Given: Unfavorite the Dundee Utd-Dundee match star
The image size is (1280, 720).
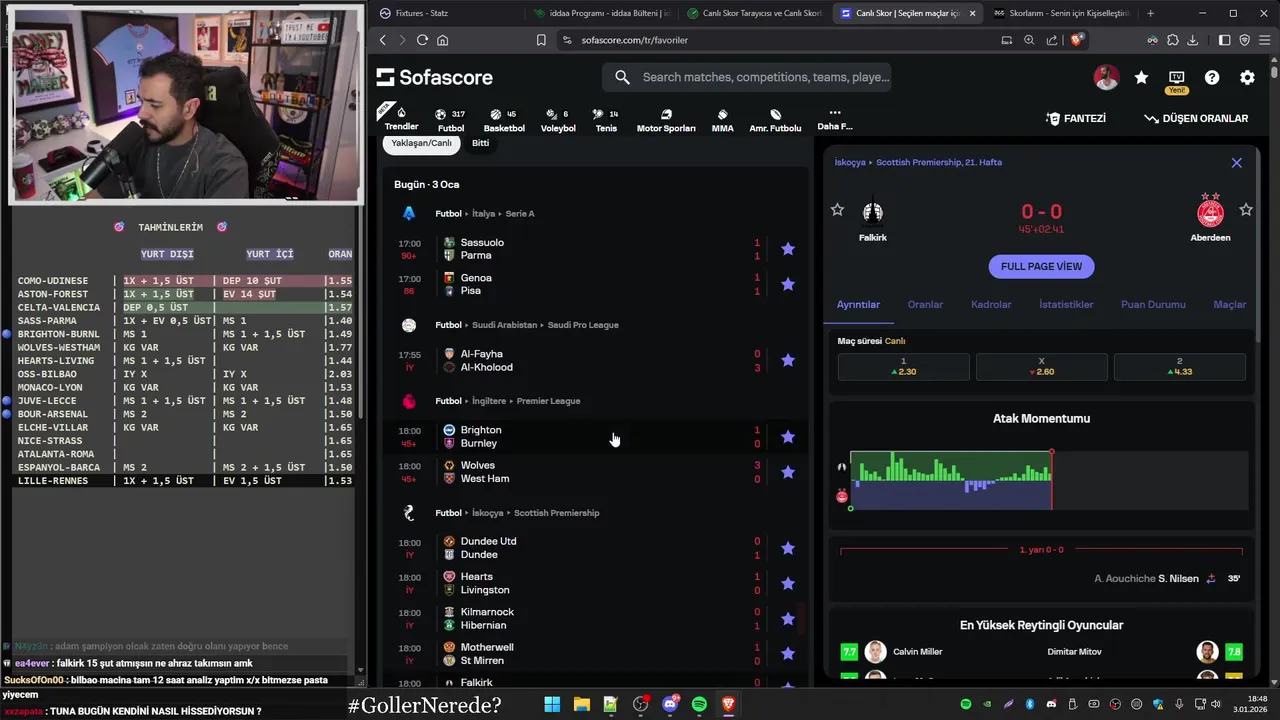Looking at the screenshot, I should coord(788,548).
